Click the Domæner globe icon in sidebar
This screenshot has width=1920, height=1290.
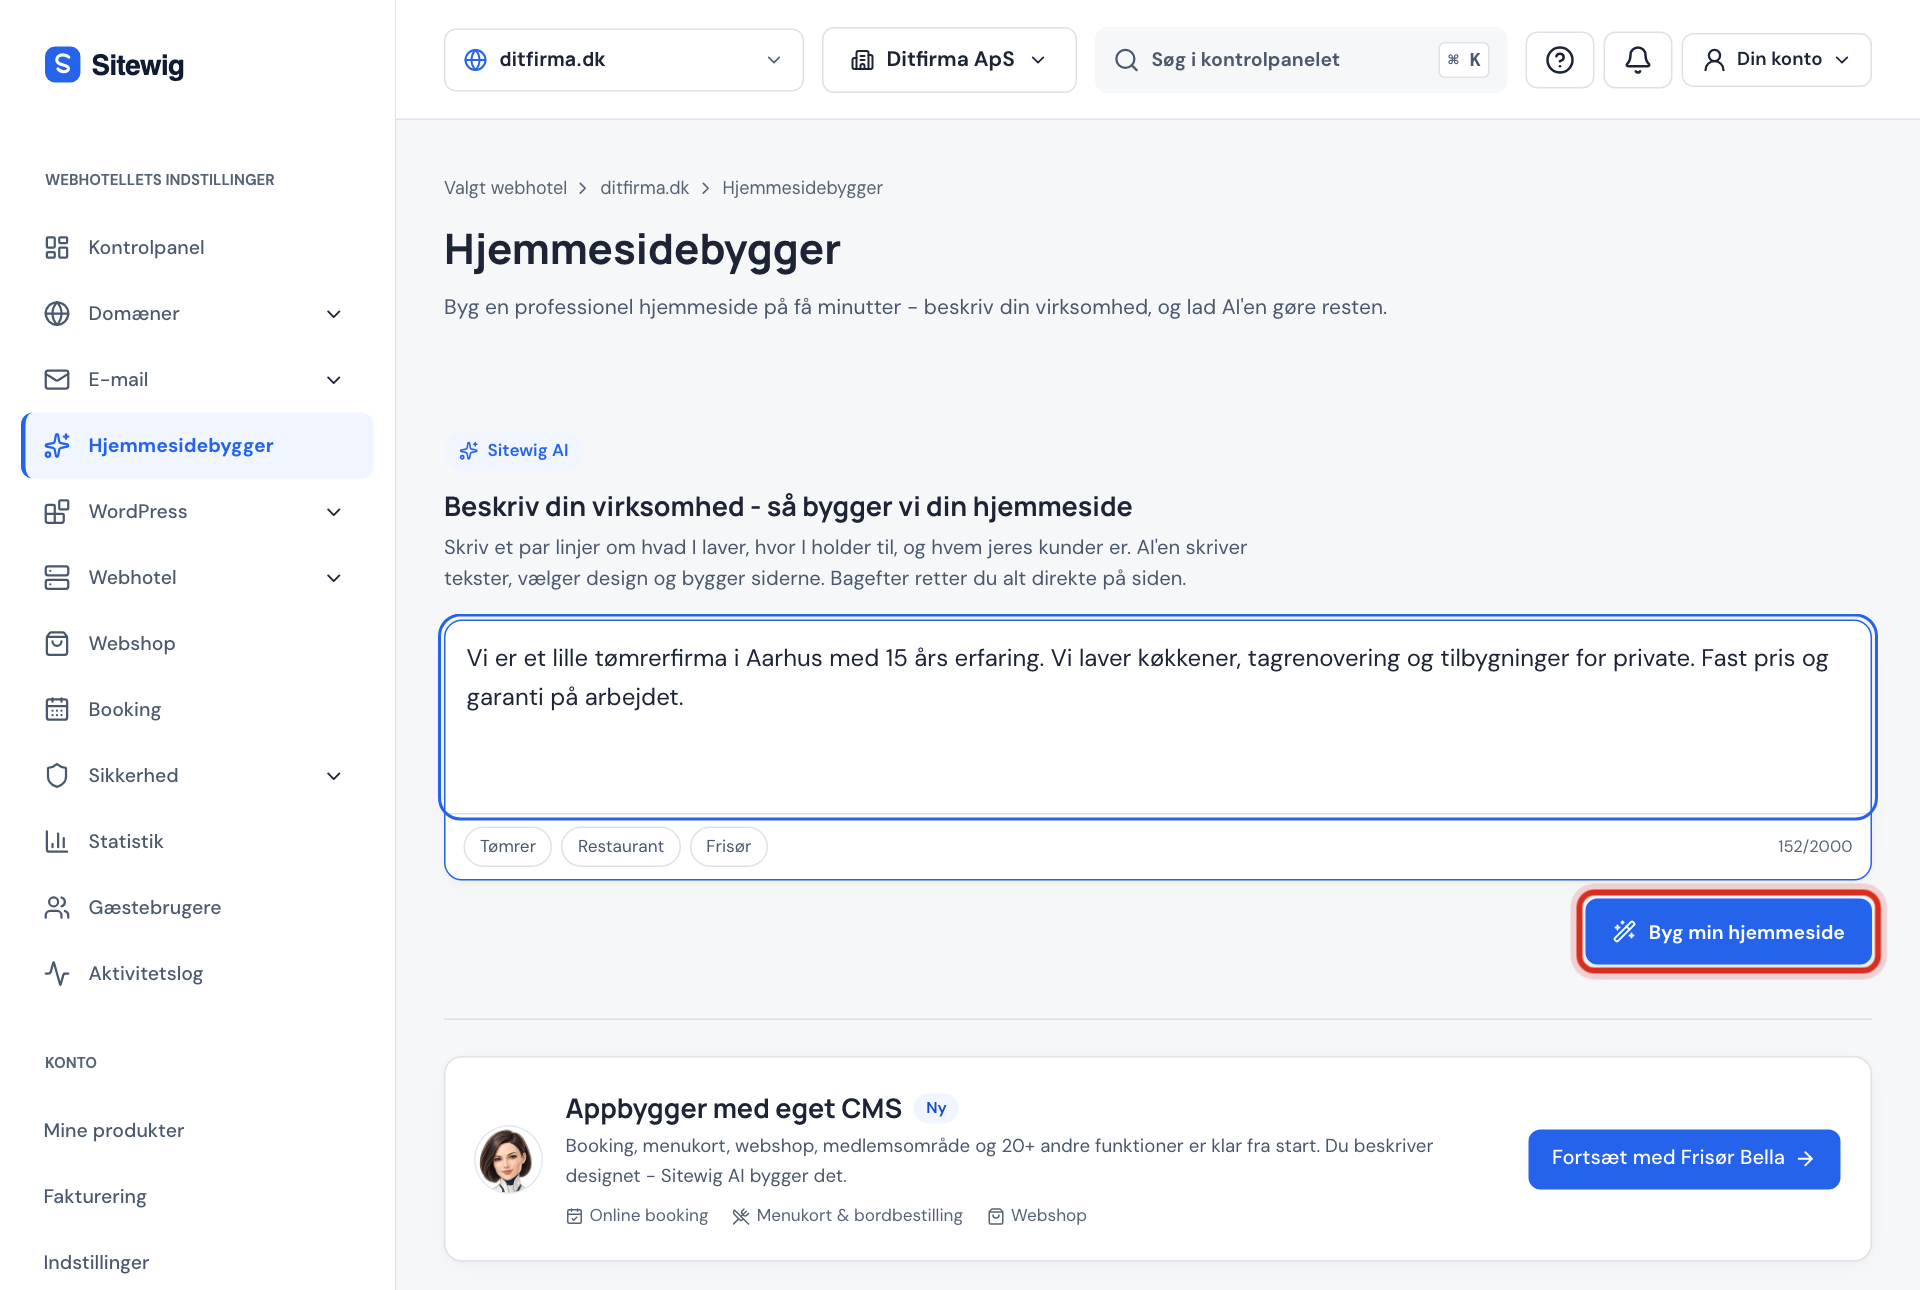(x=57, y=313)
